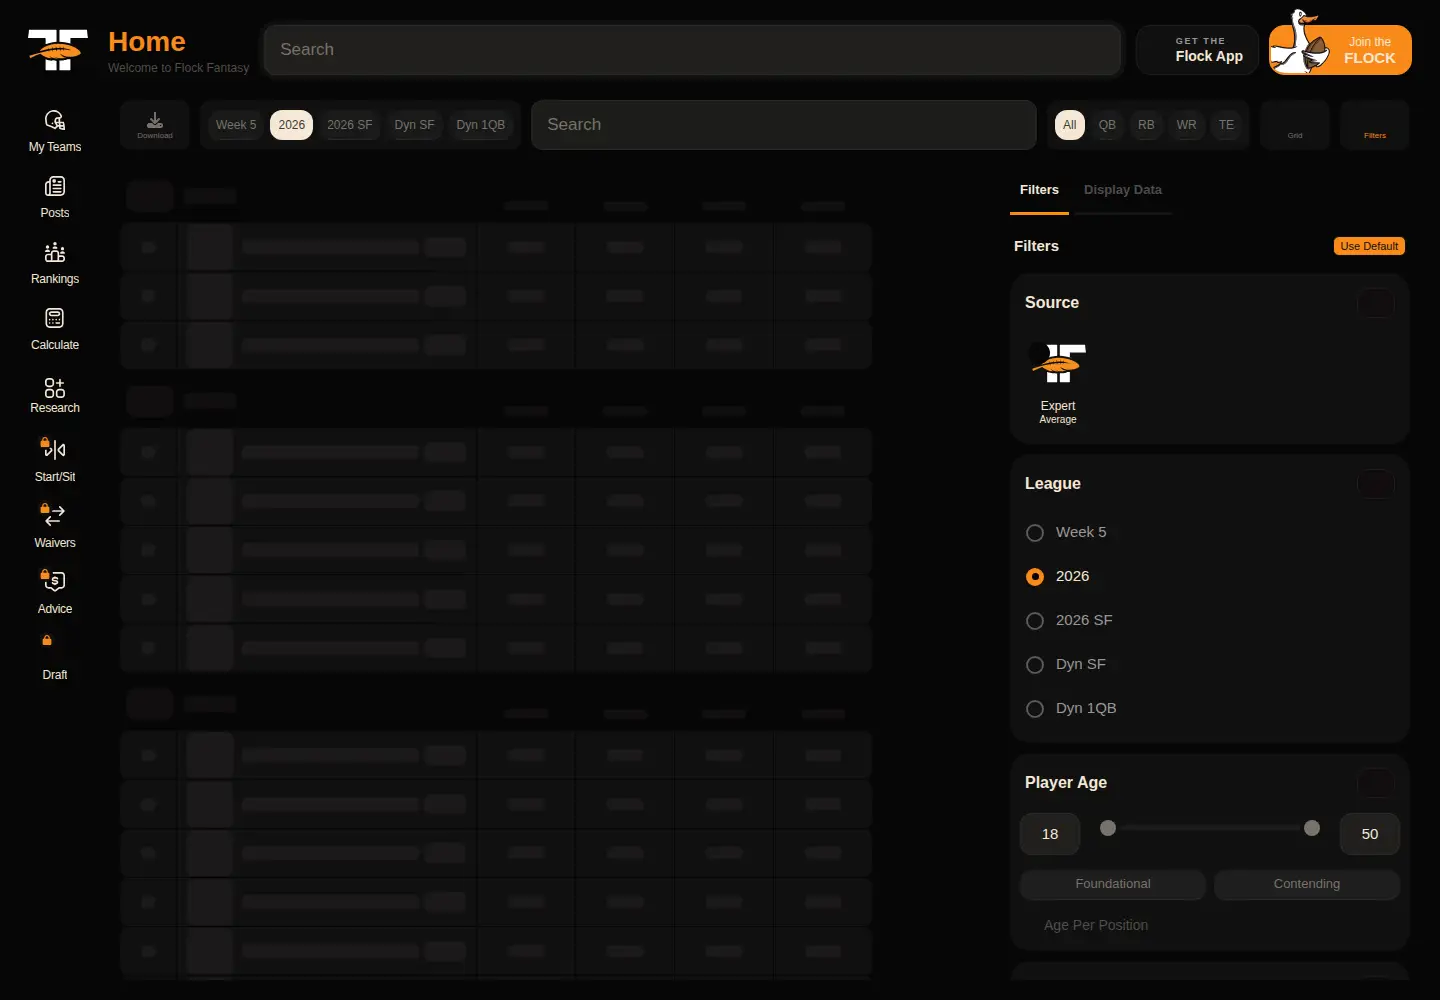
Task: Select the 2026 league radio button
Action: 1035,577
